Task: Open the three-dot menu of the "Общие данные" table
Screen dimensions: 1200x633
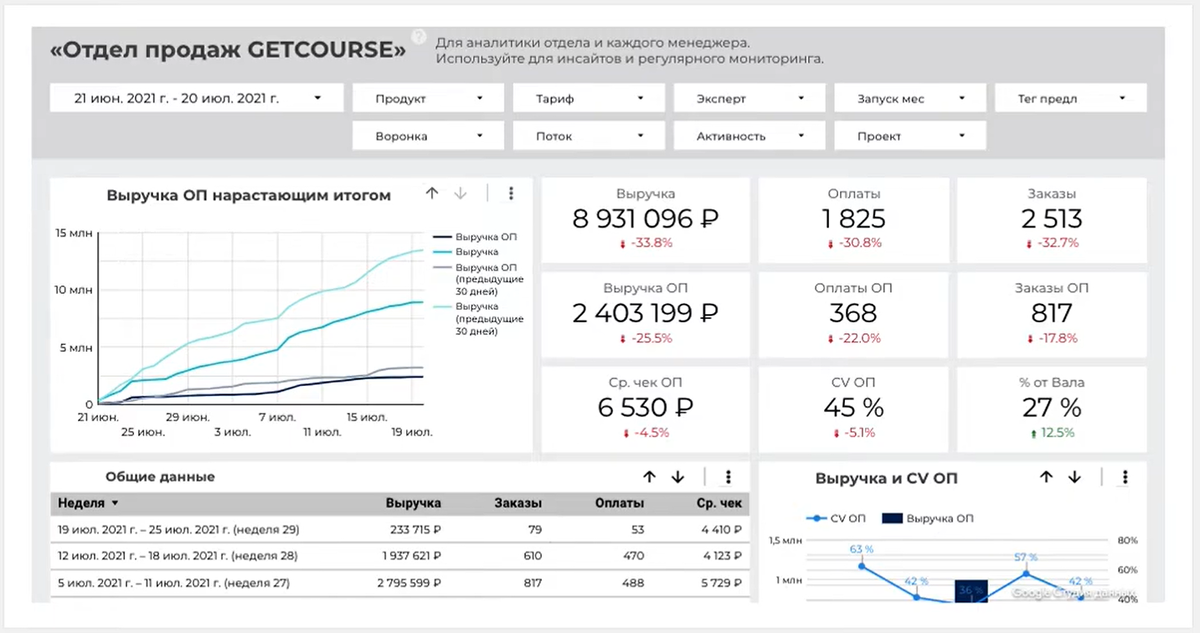Action: [728, 477]
